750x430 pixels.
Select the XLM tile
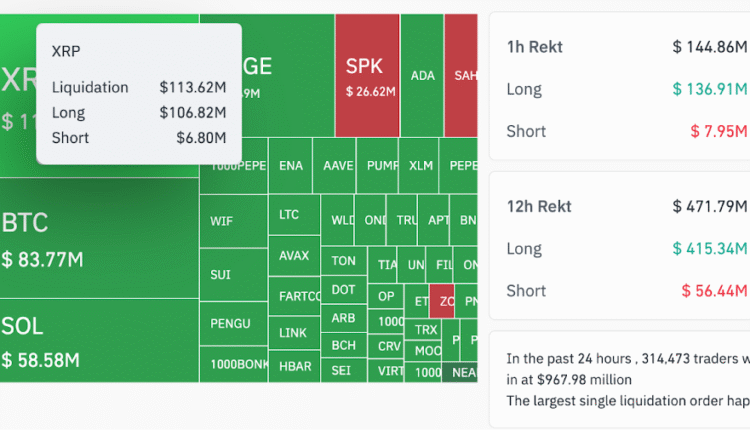point(420,165)
